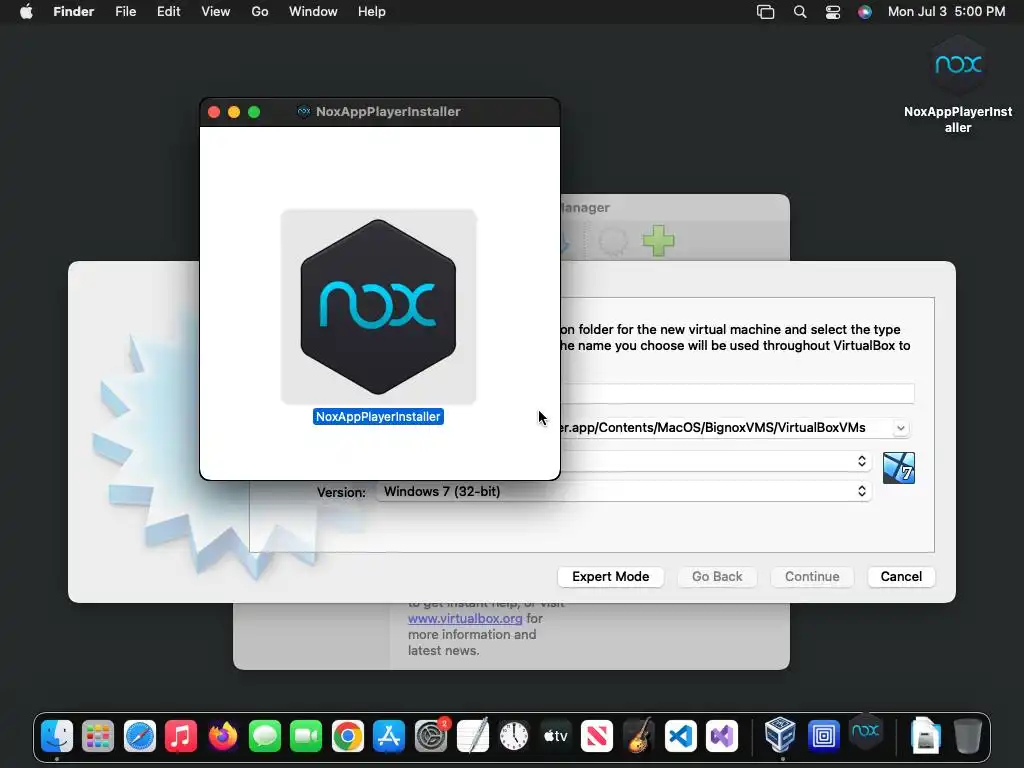Open Clock app from the Dock

514,737
